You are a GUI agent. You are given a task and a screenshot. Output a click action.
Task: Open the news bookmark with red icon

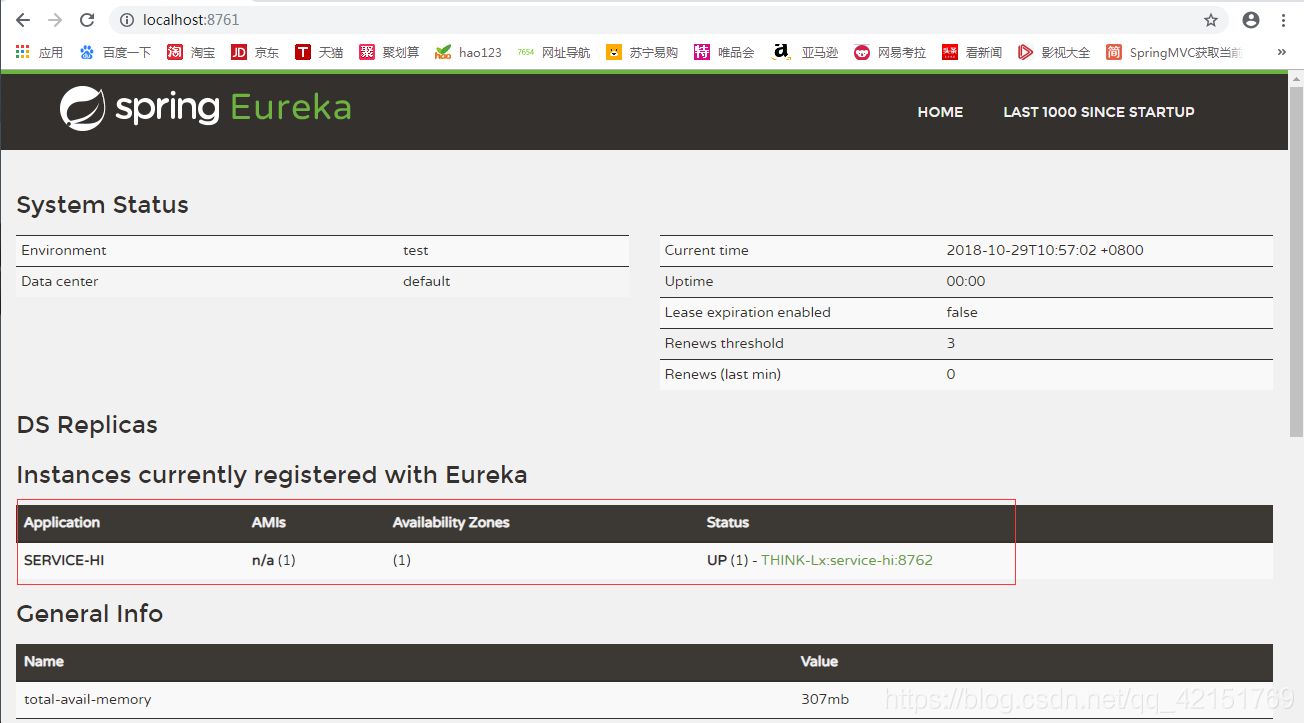972,52
